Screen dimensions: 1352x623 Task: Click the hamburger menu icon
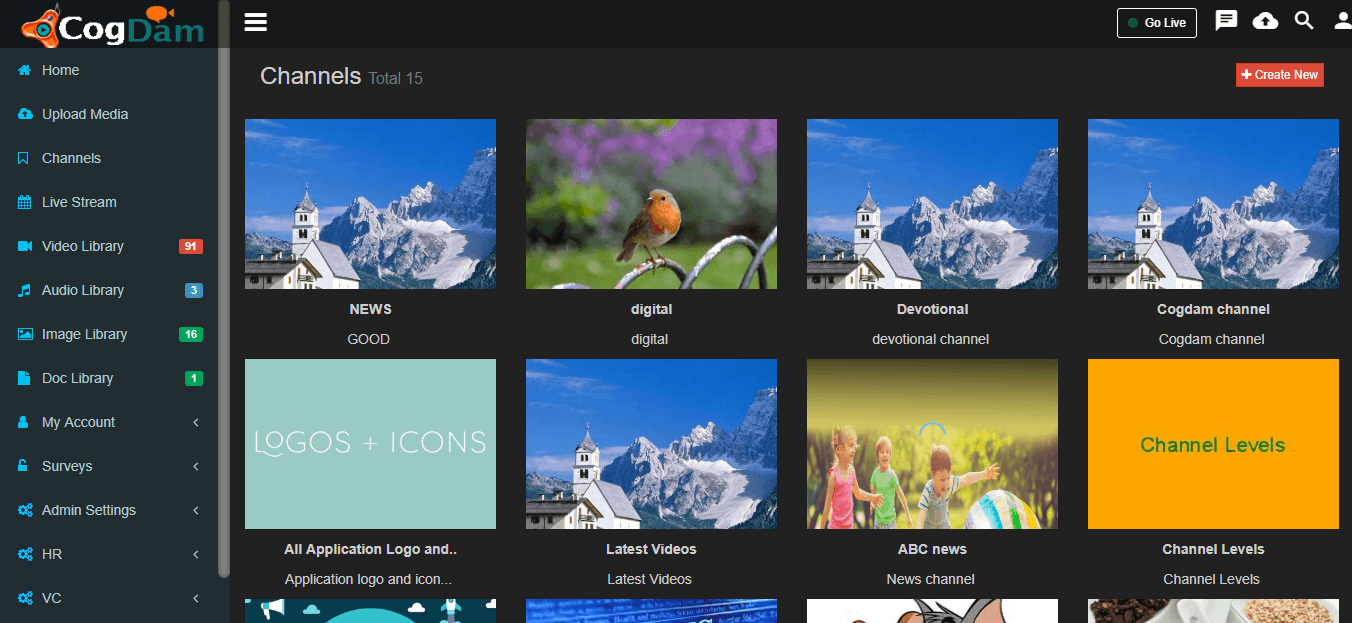[256, 22]
